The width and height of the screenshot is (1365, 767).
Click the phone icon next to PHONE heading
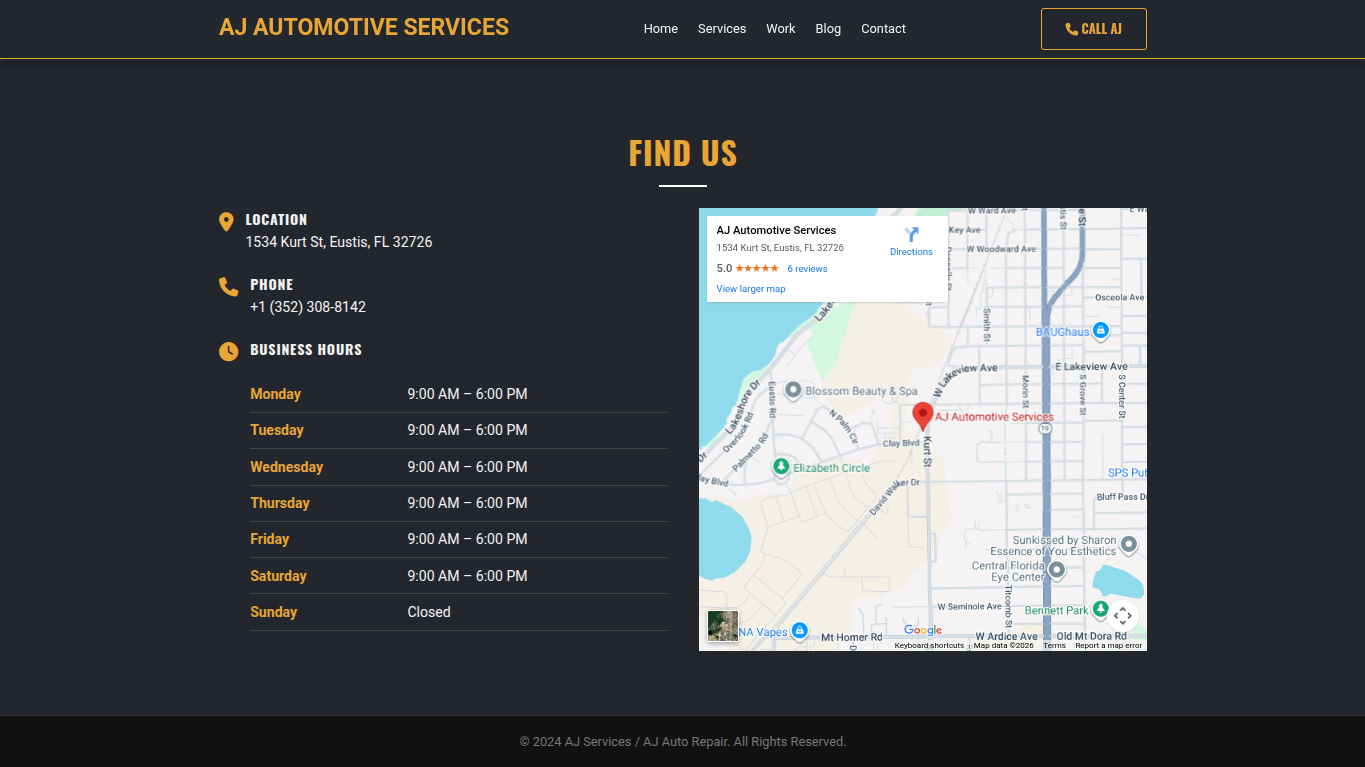(228, 286)
